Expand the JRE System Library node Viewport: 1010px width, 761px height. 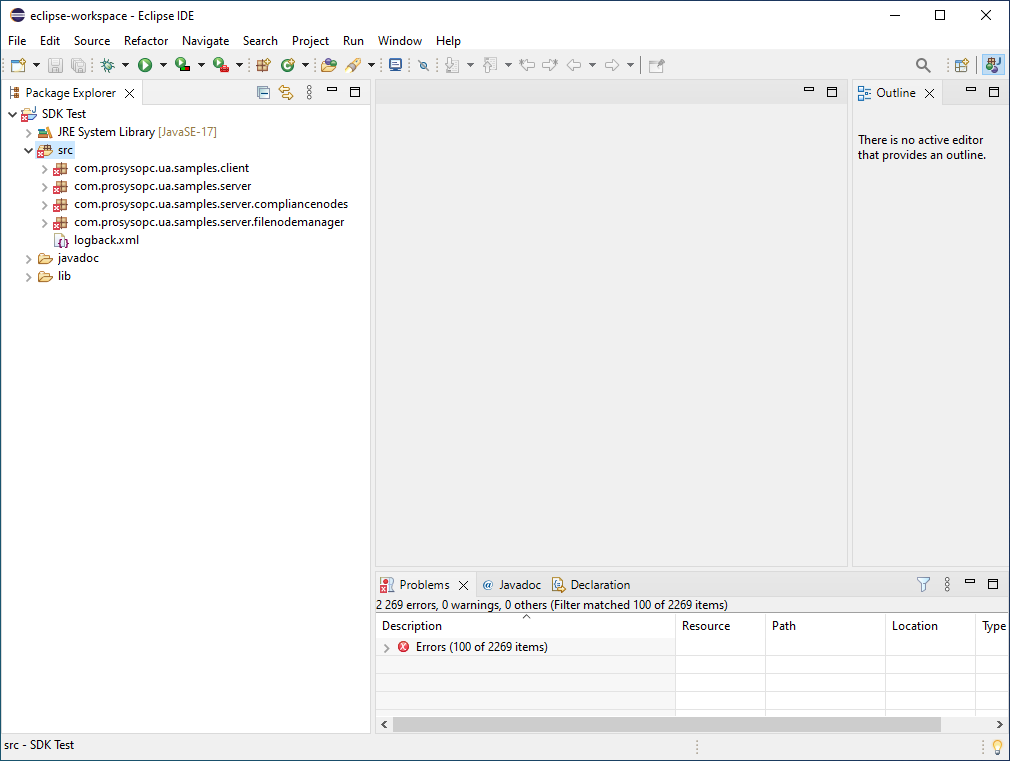pos(28,132)
